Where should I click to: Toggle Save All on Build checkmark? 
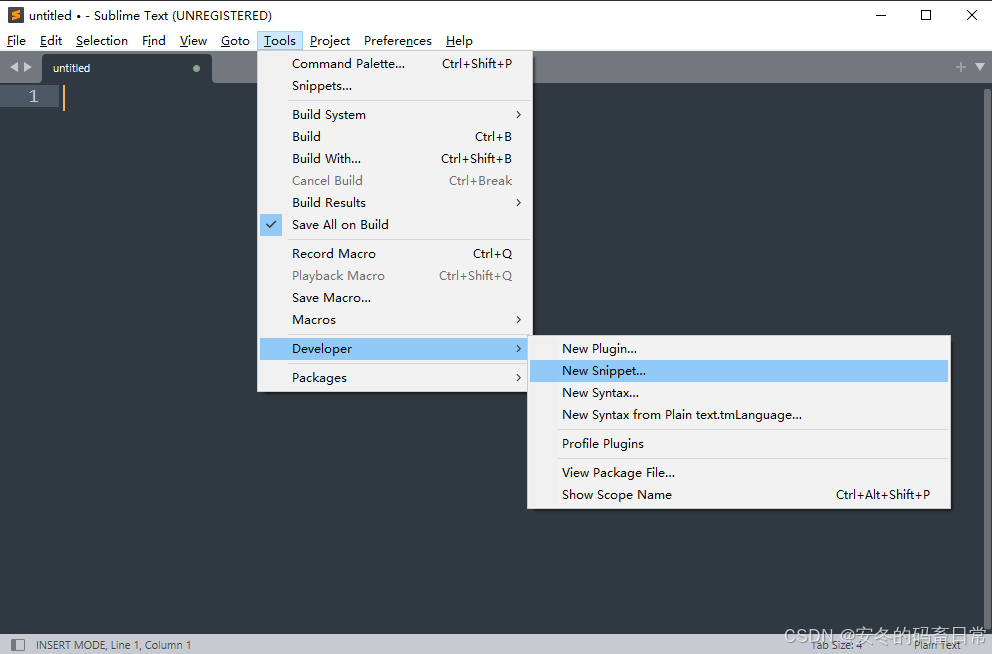point(271,225)
